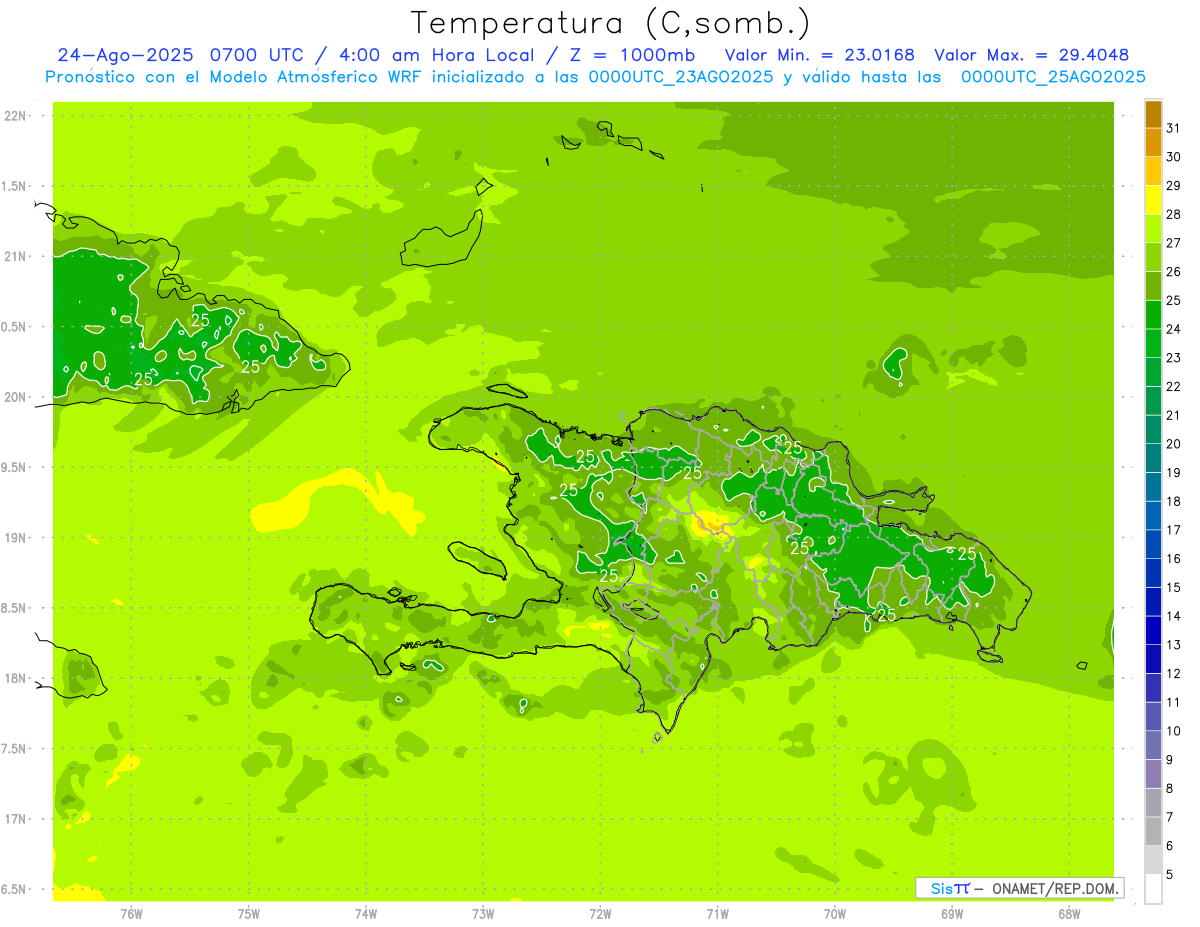The height and width of the screenshot is (927, 1200).
Task: Click the green color-bar segment between 24 and 25
Action: pyautogui.click(x=1153, y=316)
